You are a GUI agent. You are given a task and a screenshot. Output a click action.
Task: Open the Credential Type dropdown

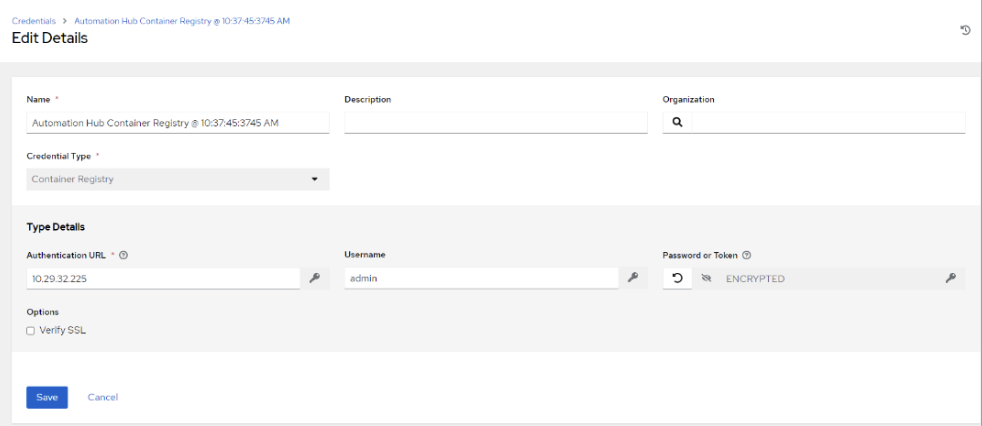point(178,179)
